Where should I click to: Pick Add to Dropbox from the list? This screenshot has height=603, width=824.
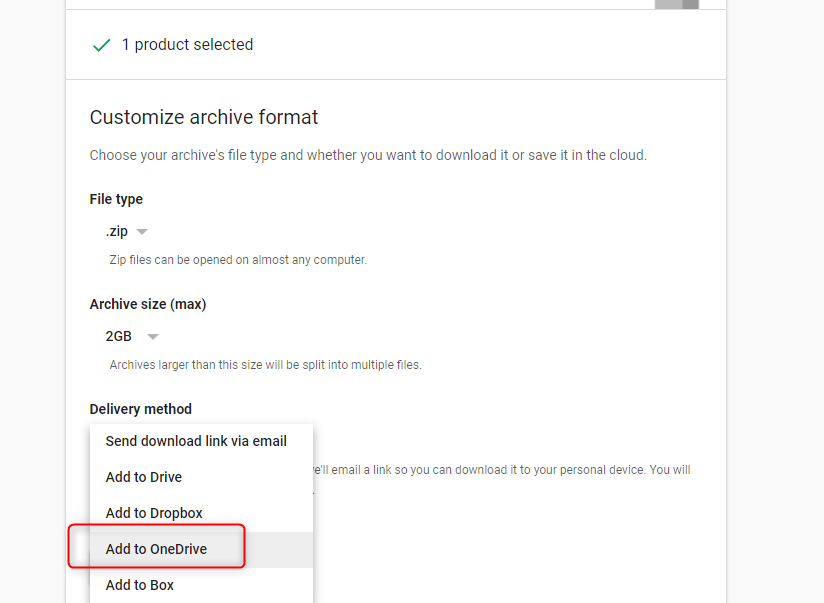(x=154, y=513)
